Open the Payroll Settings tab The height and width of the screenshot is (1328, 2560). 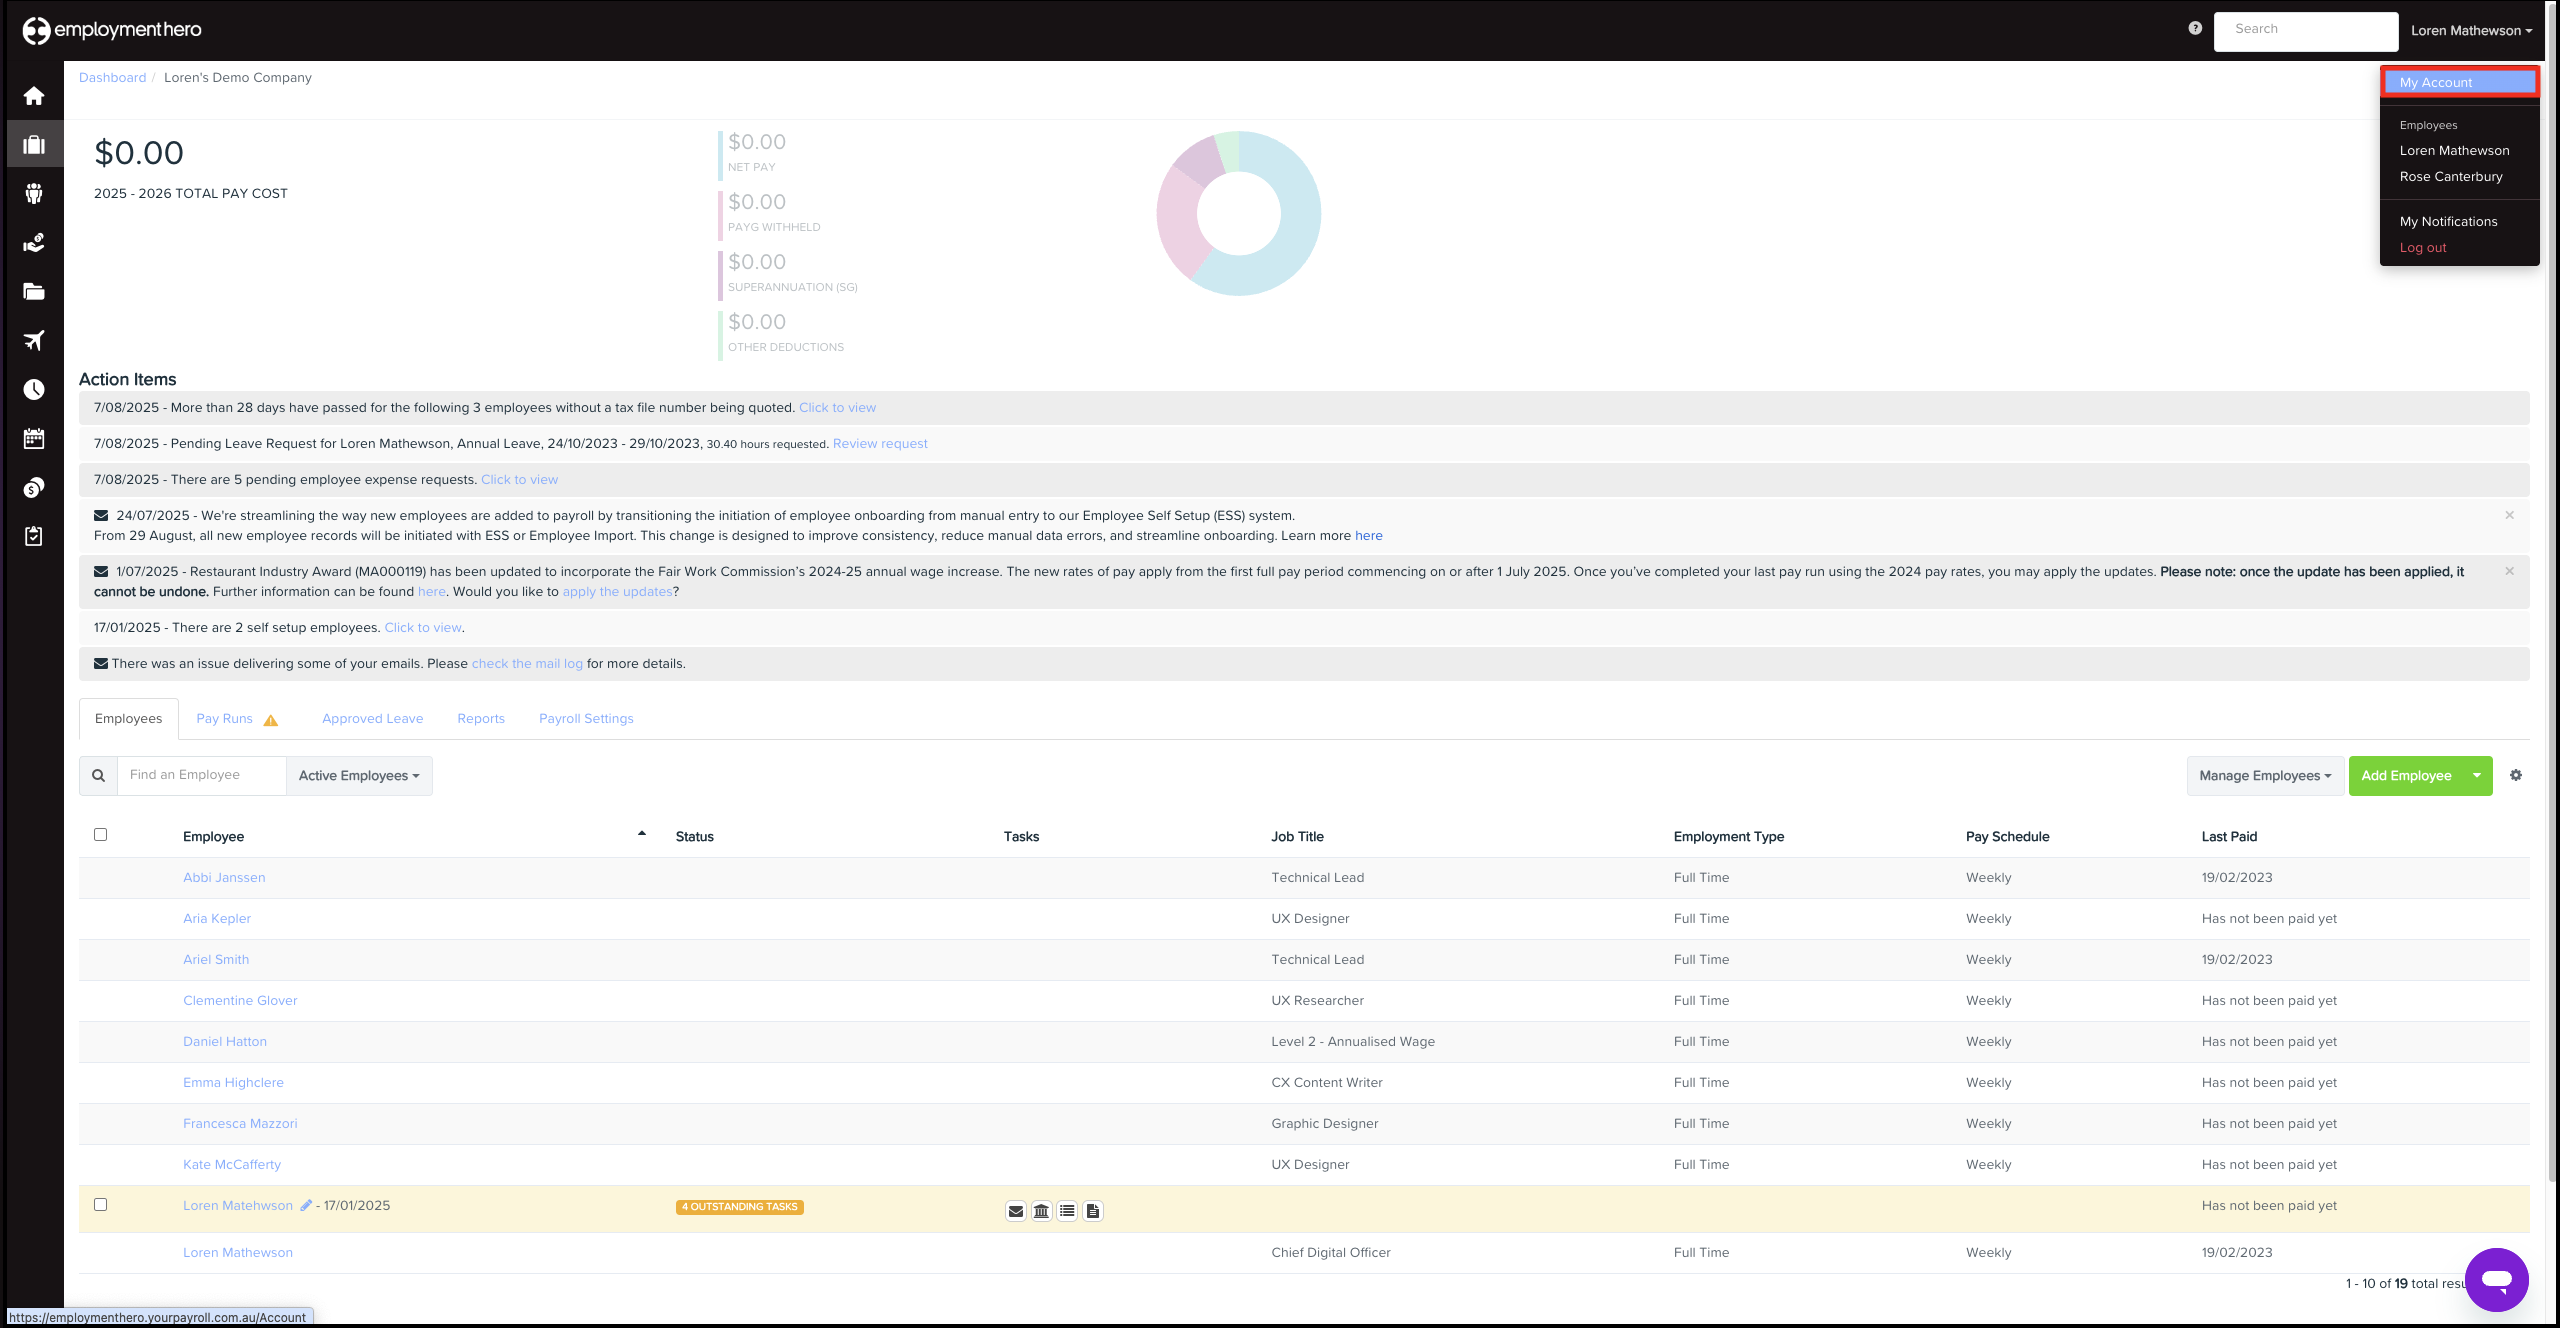pyautogui.click(x=585, y=718)
